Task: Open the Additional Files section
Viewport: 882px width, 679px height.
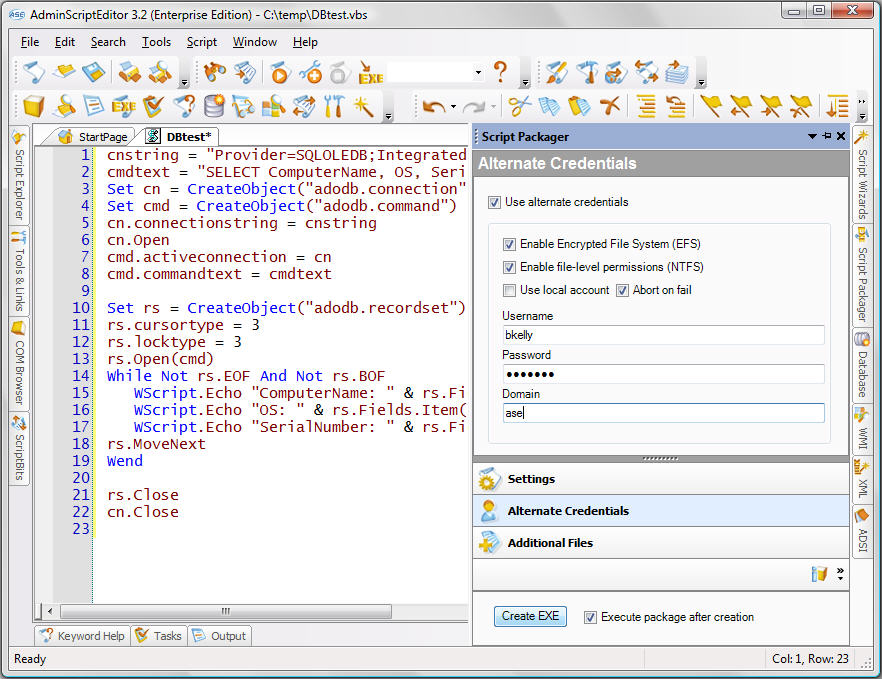Action: tap(661, 543)
